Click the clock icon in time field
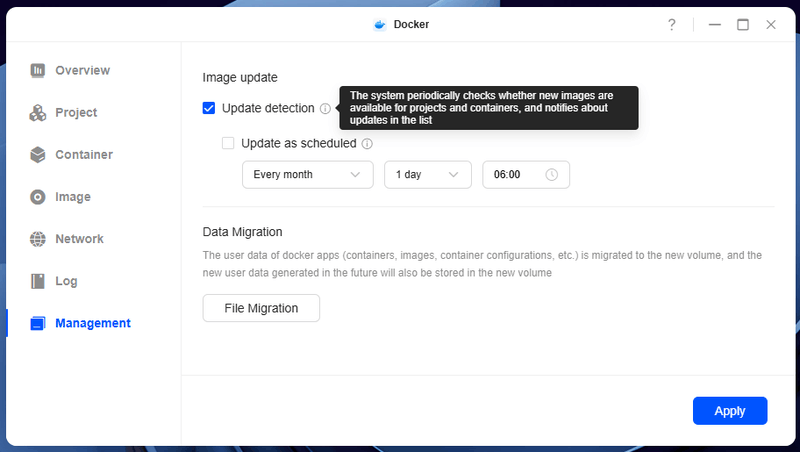Viewport: 800px width, 452px height. (x=551, y=175)
